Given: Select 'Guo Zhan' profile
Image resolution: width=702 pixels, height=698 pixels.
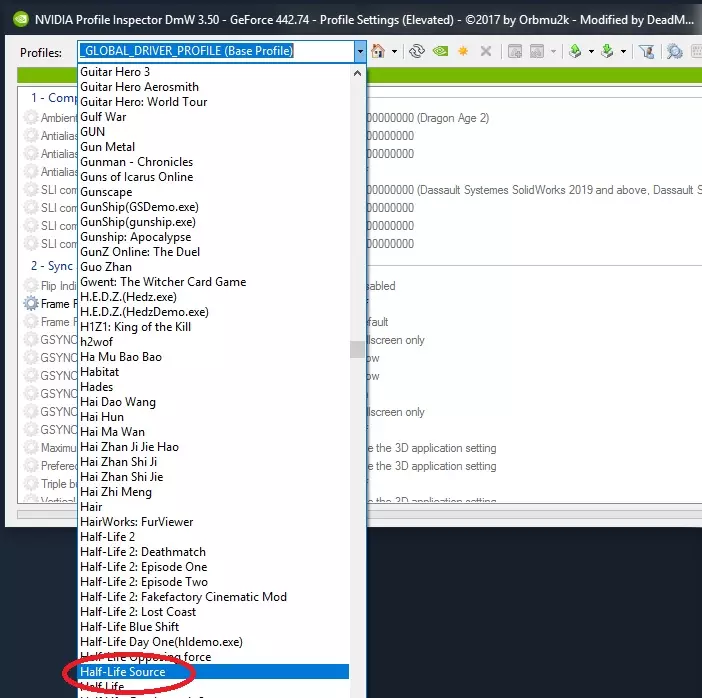Looking at the screenshot, I should [214, 267].
